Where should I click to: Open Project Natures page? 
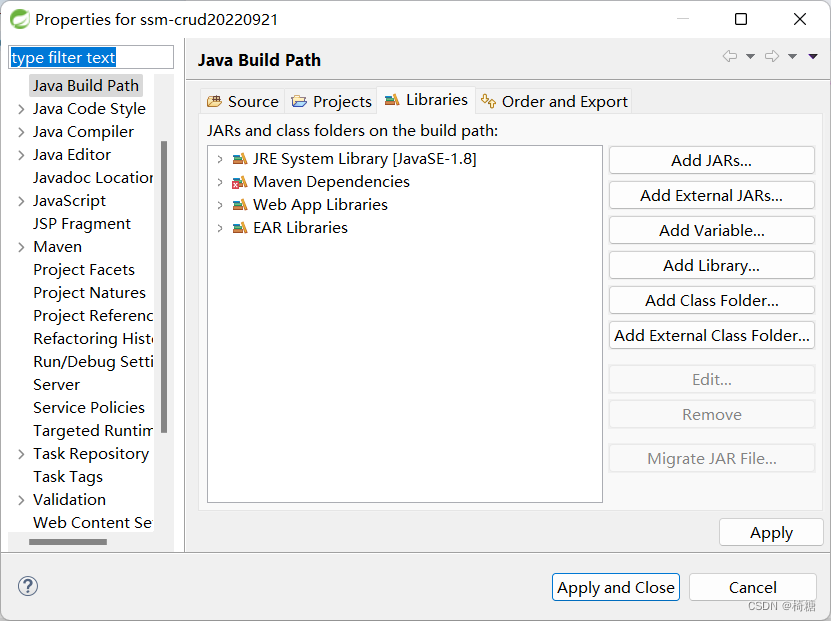(89, 292)
